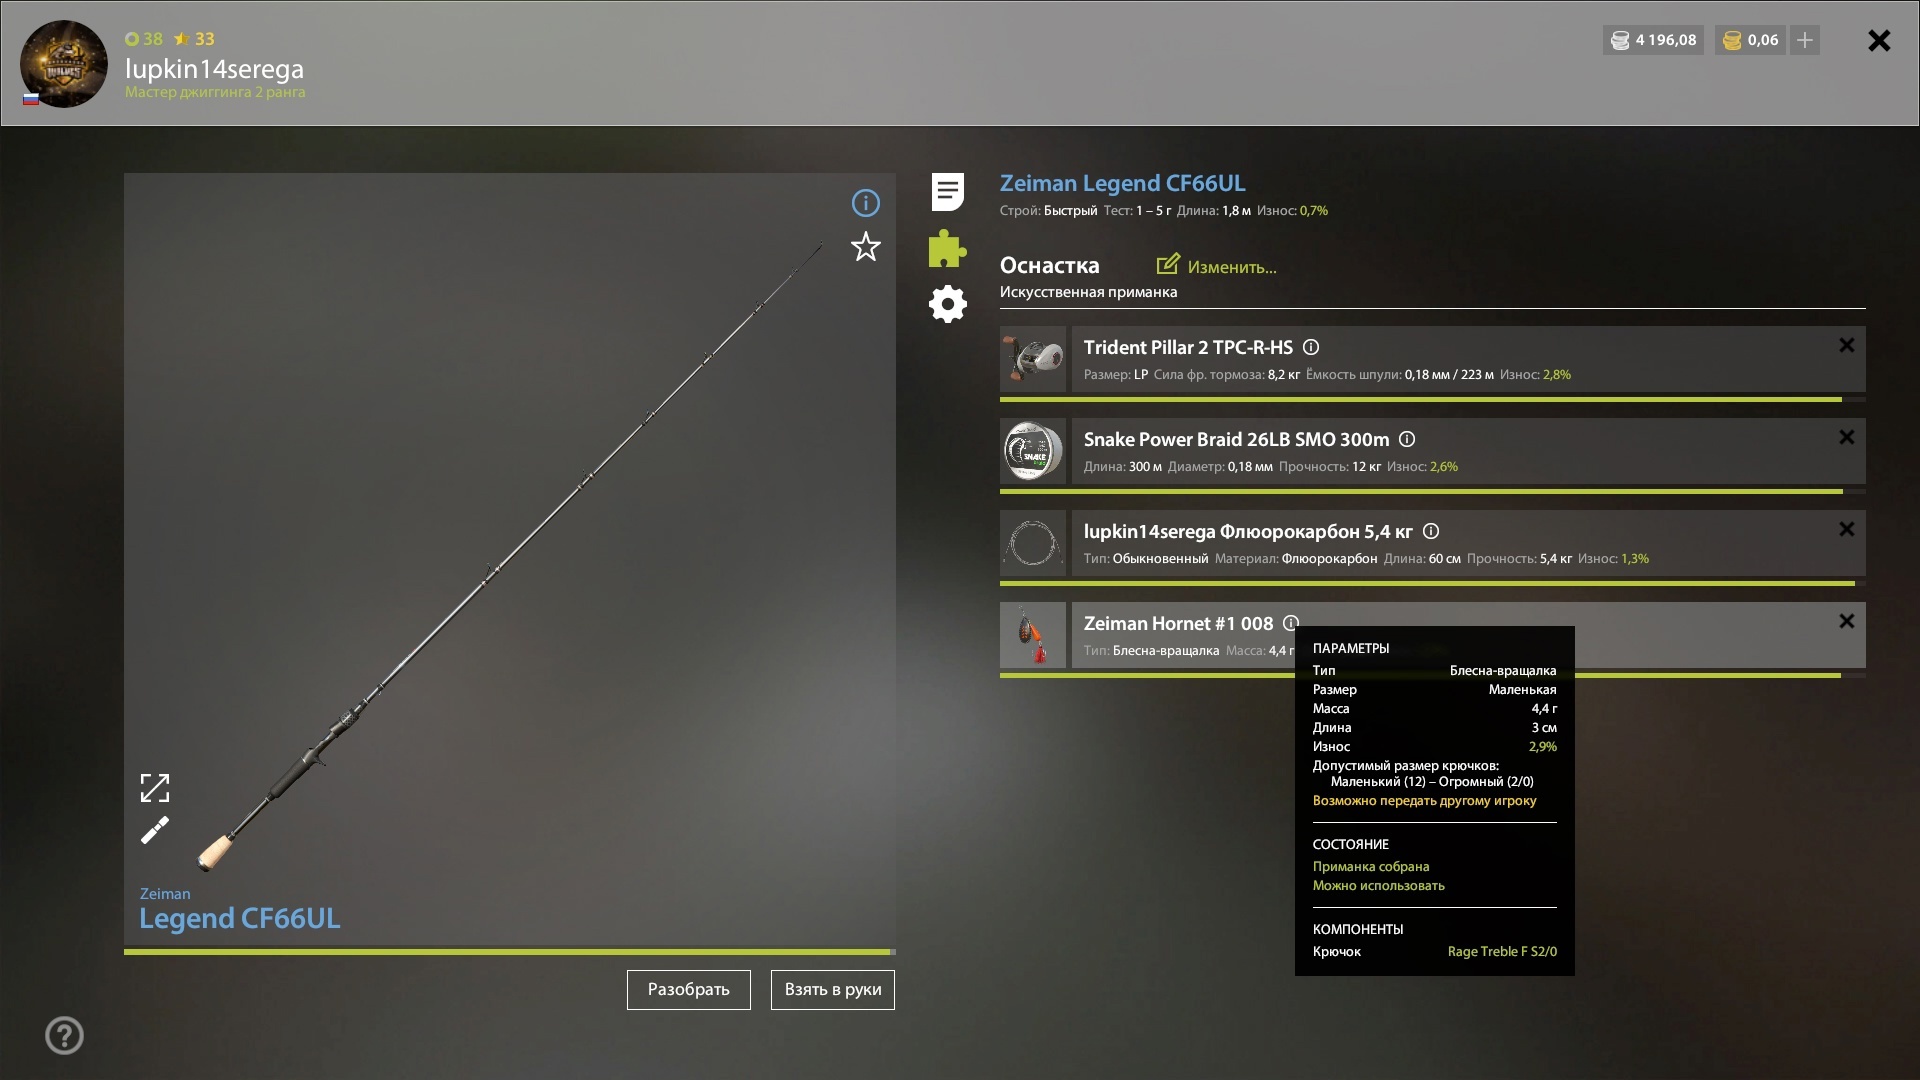This screenshot has width=1920, height=1080.
Task: Mark rod as favorite with star icon
Action: pyautogui.click(x=865, y=247)
